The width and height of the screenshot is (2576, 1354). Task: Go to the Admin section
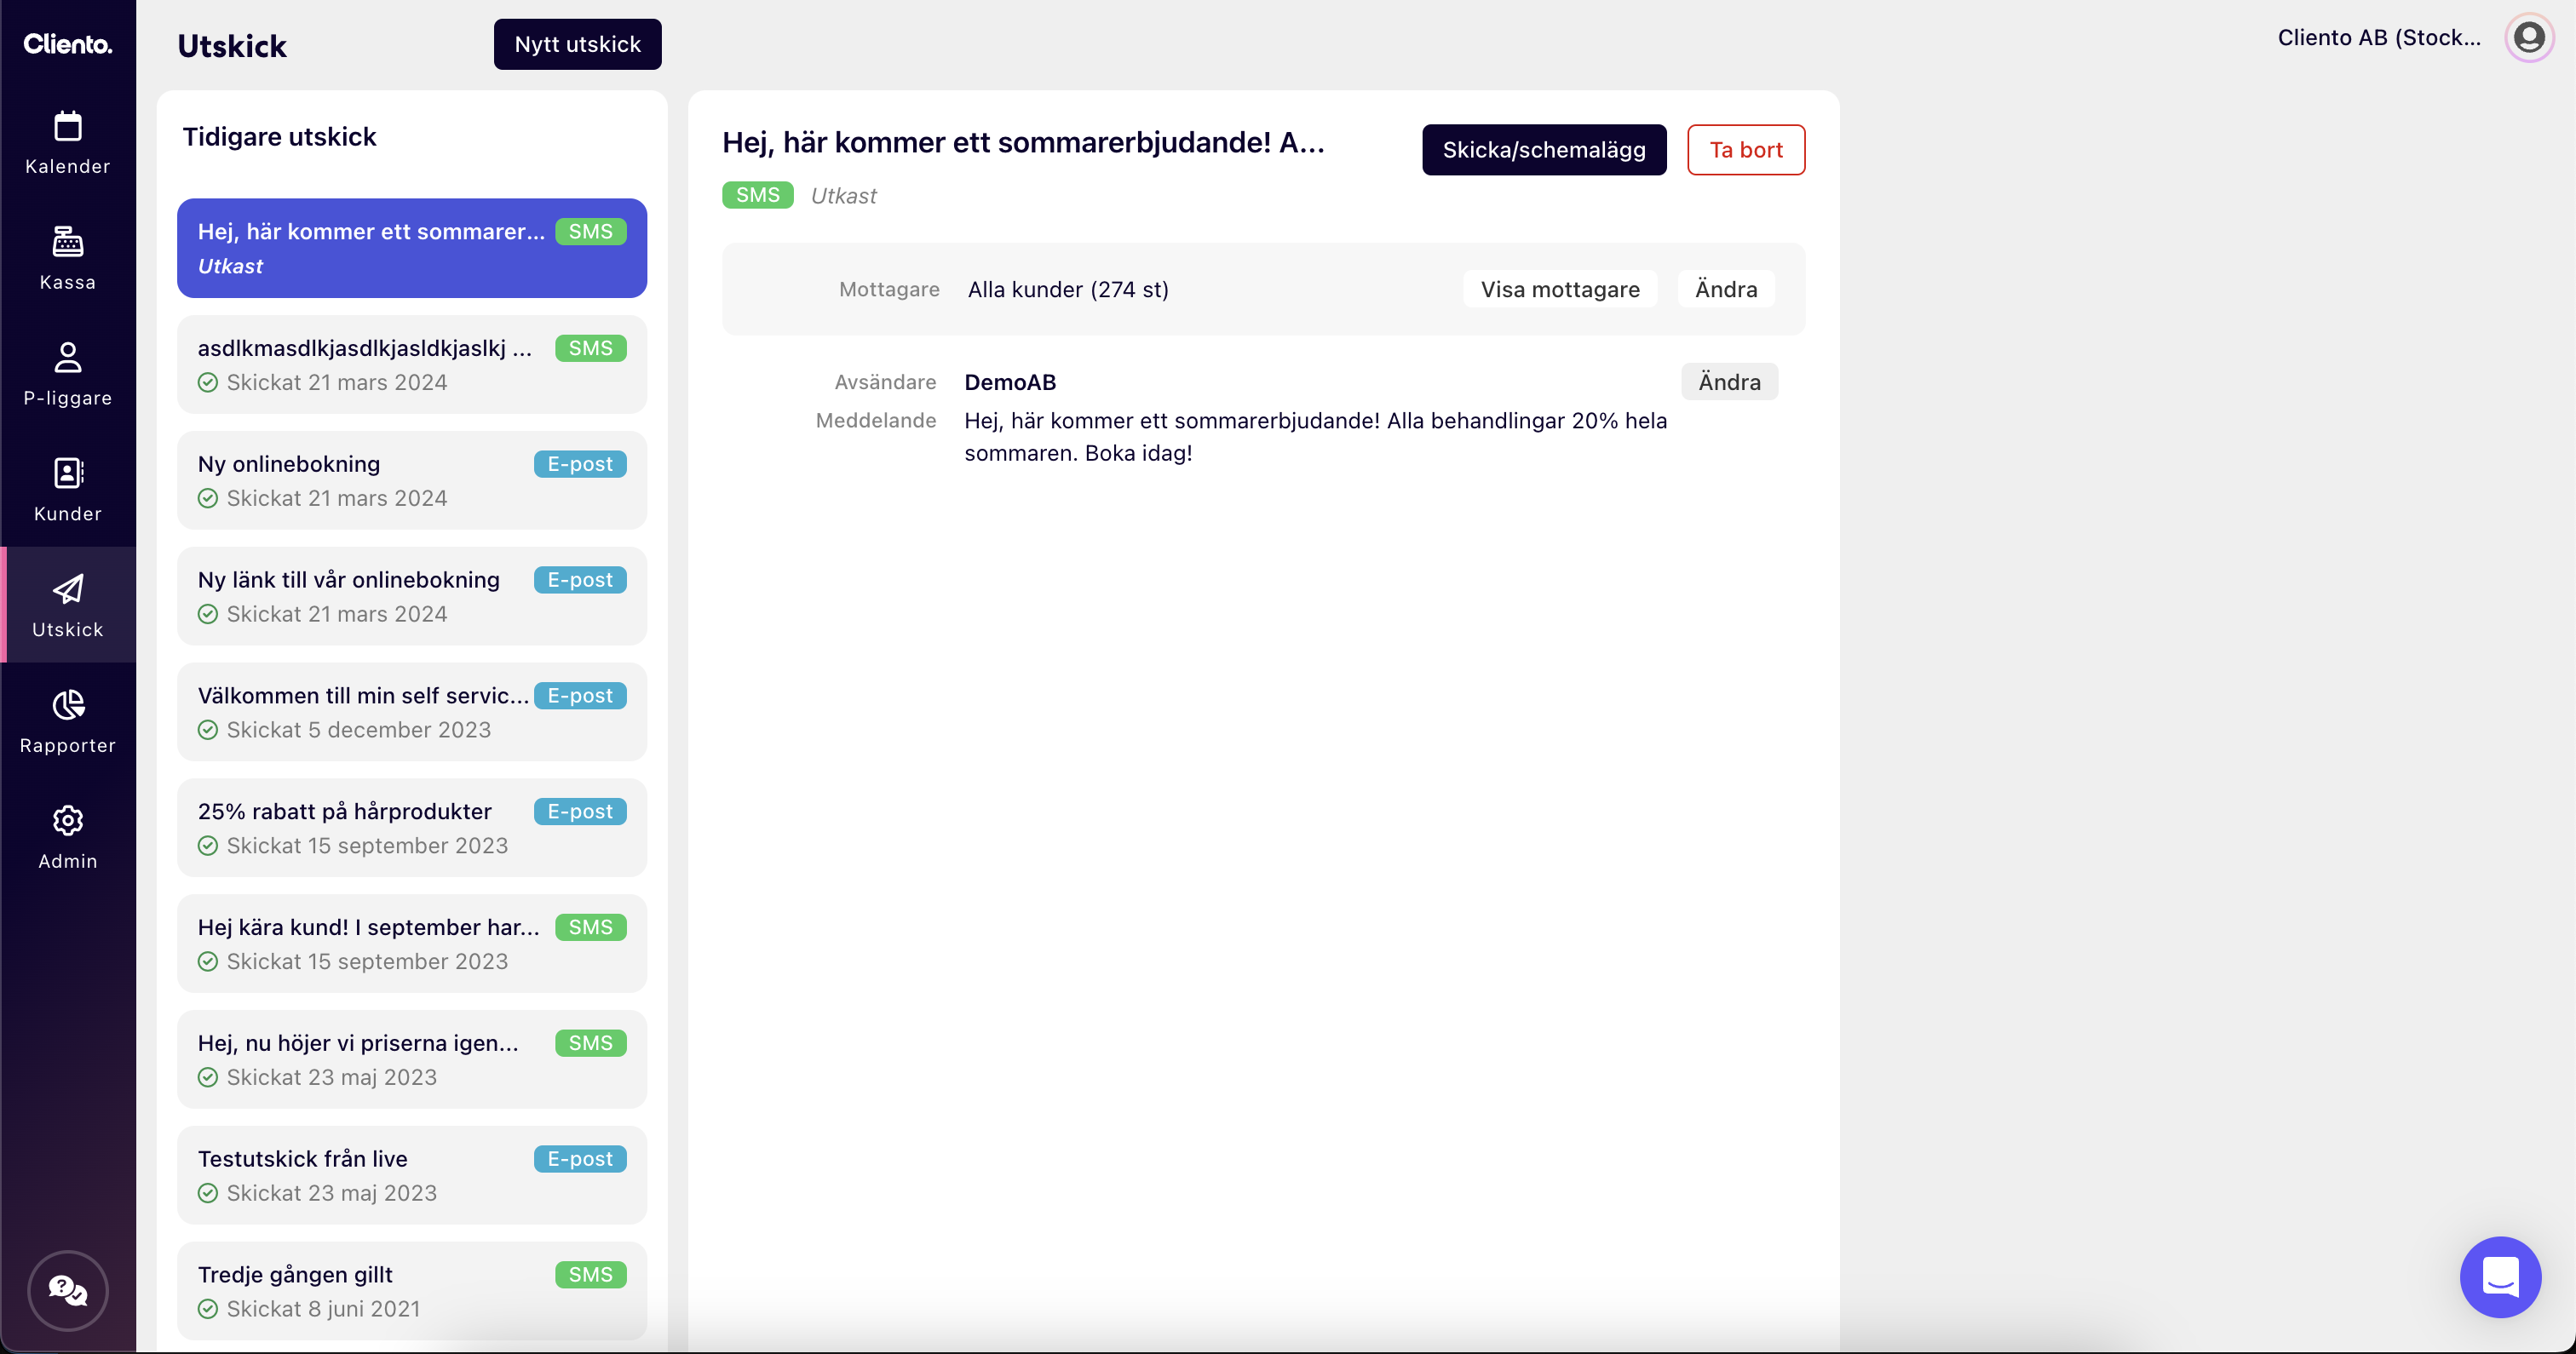click(x=68, y=837)
